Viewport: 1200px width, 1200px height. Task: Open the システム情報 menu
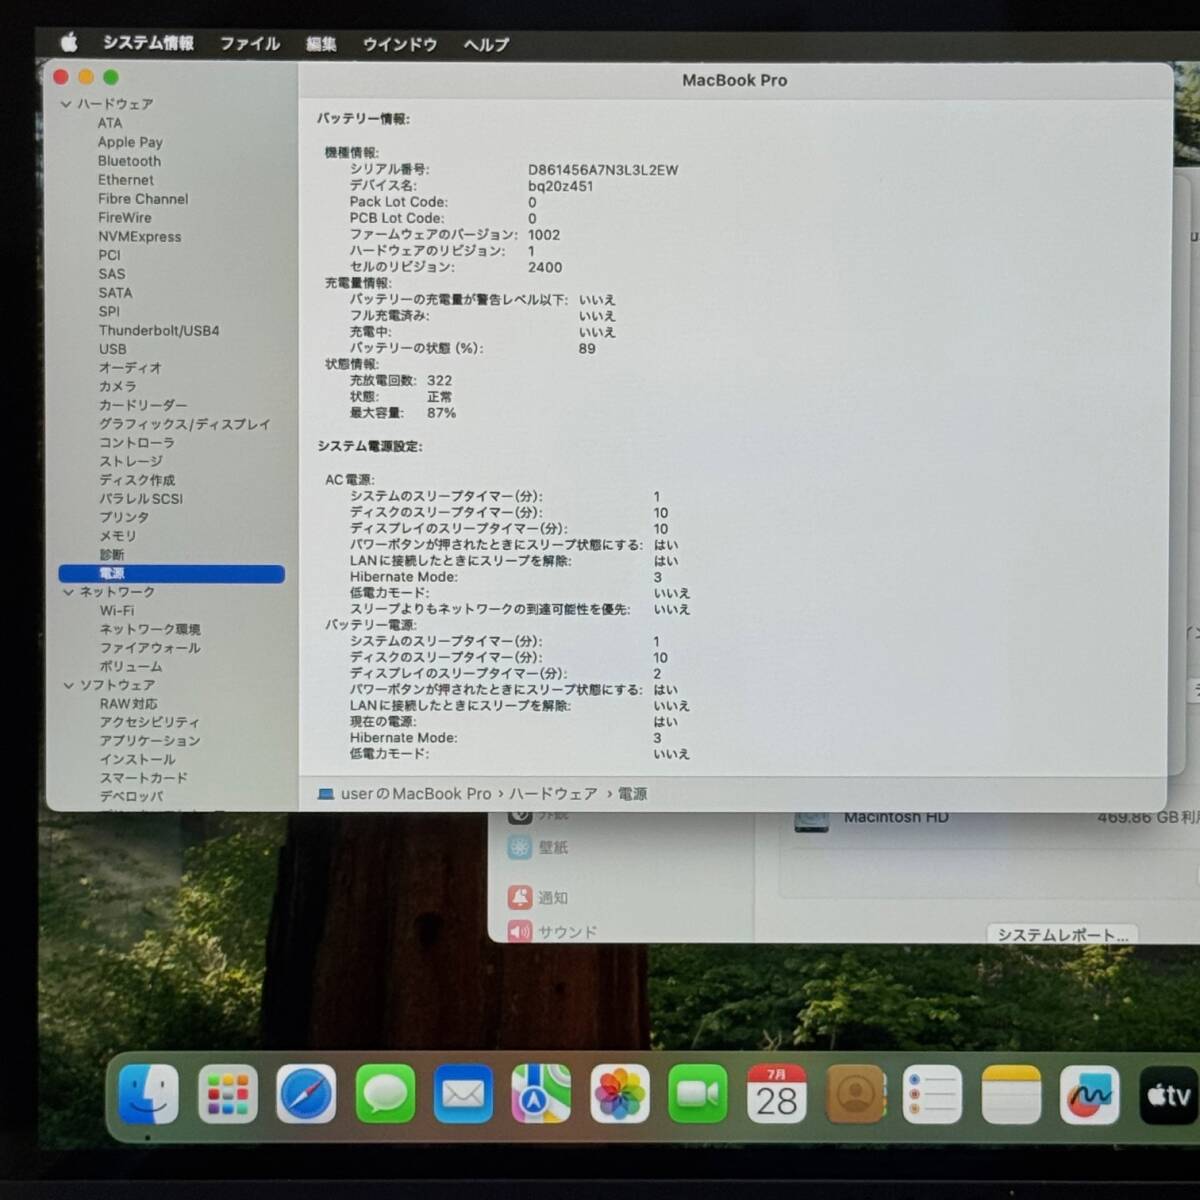pyautogui.click(x=148, y=43)
